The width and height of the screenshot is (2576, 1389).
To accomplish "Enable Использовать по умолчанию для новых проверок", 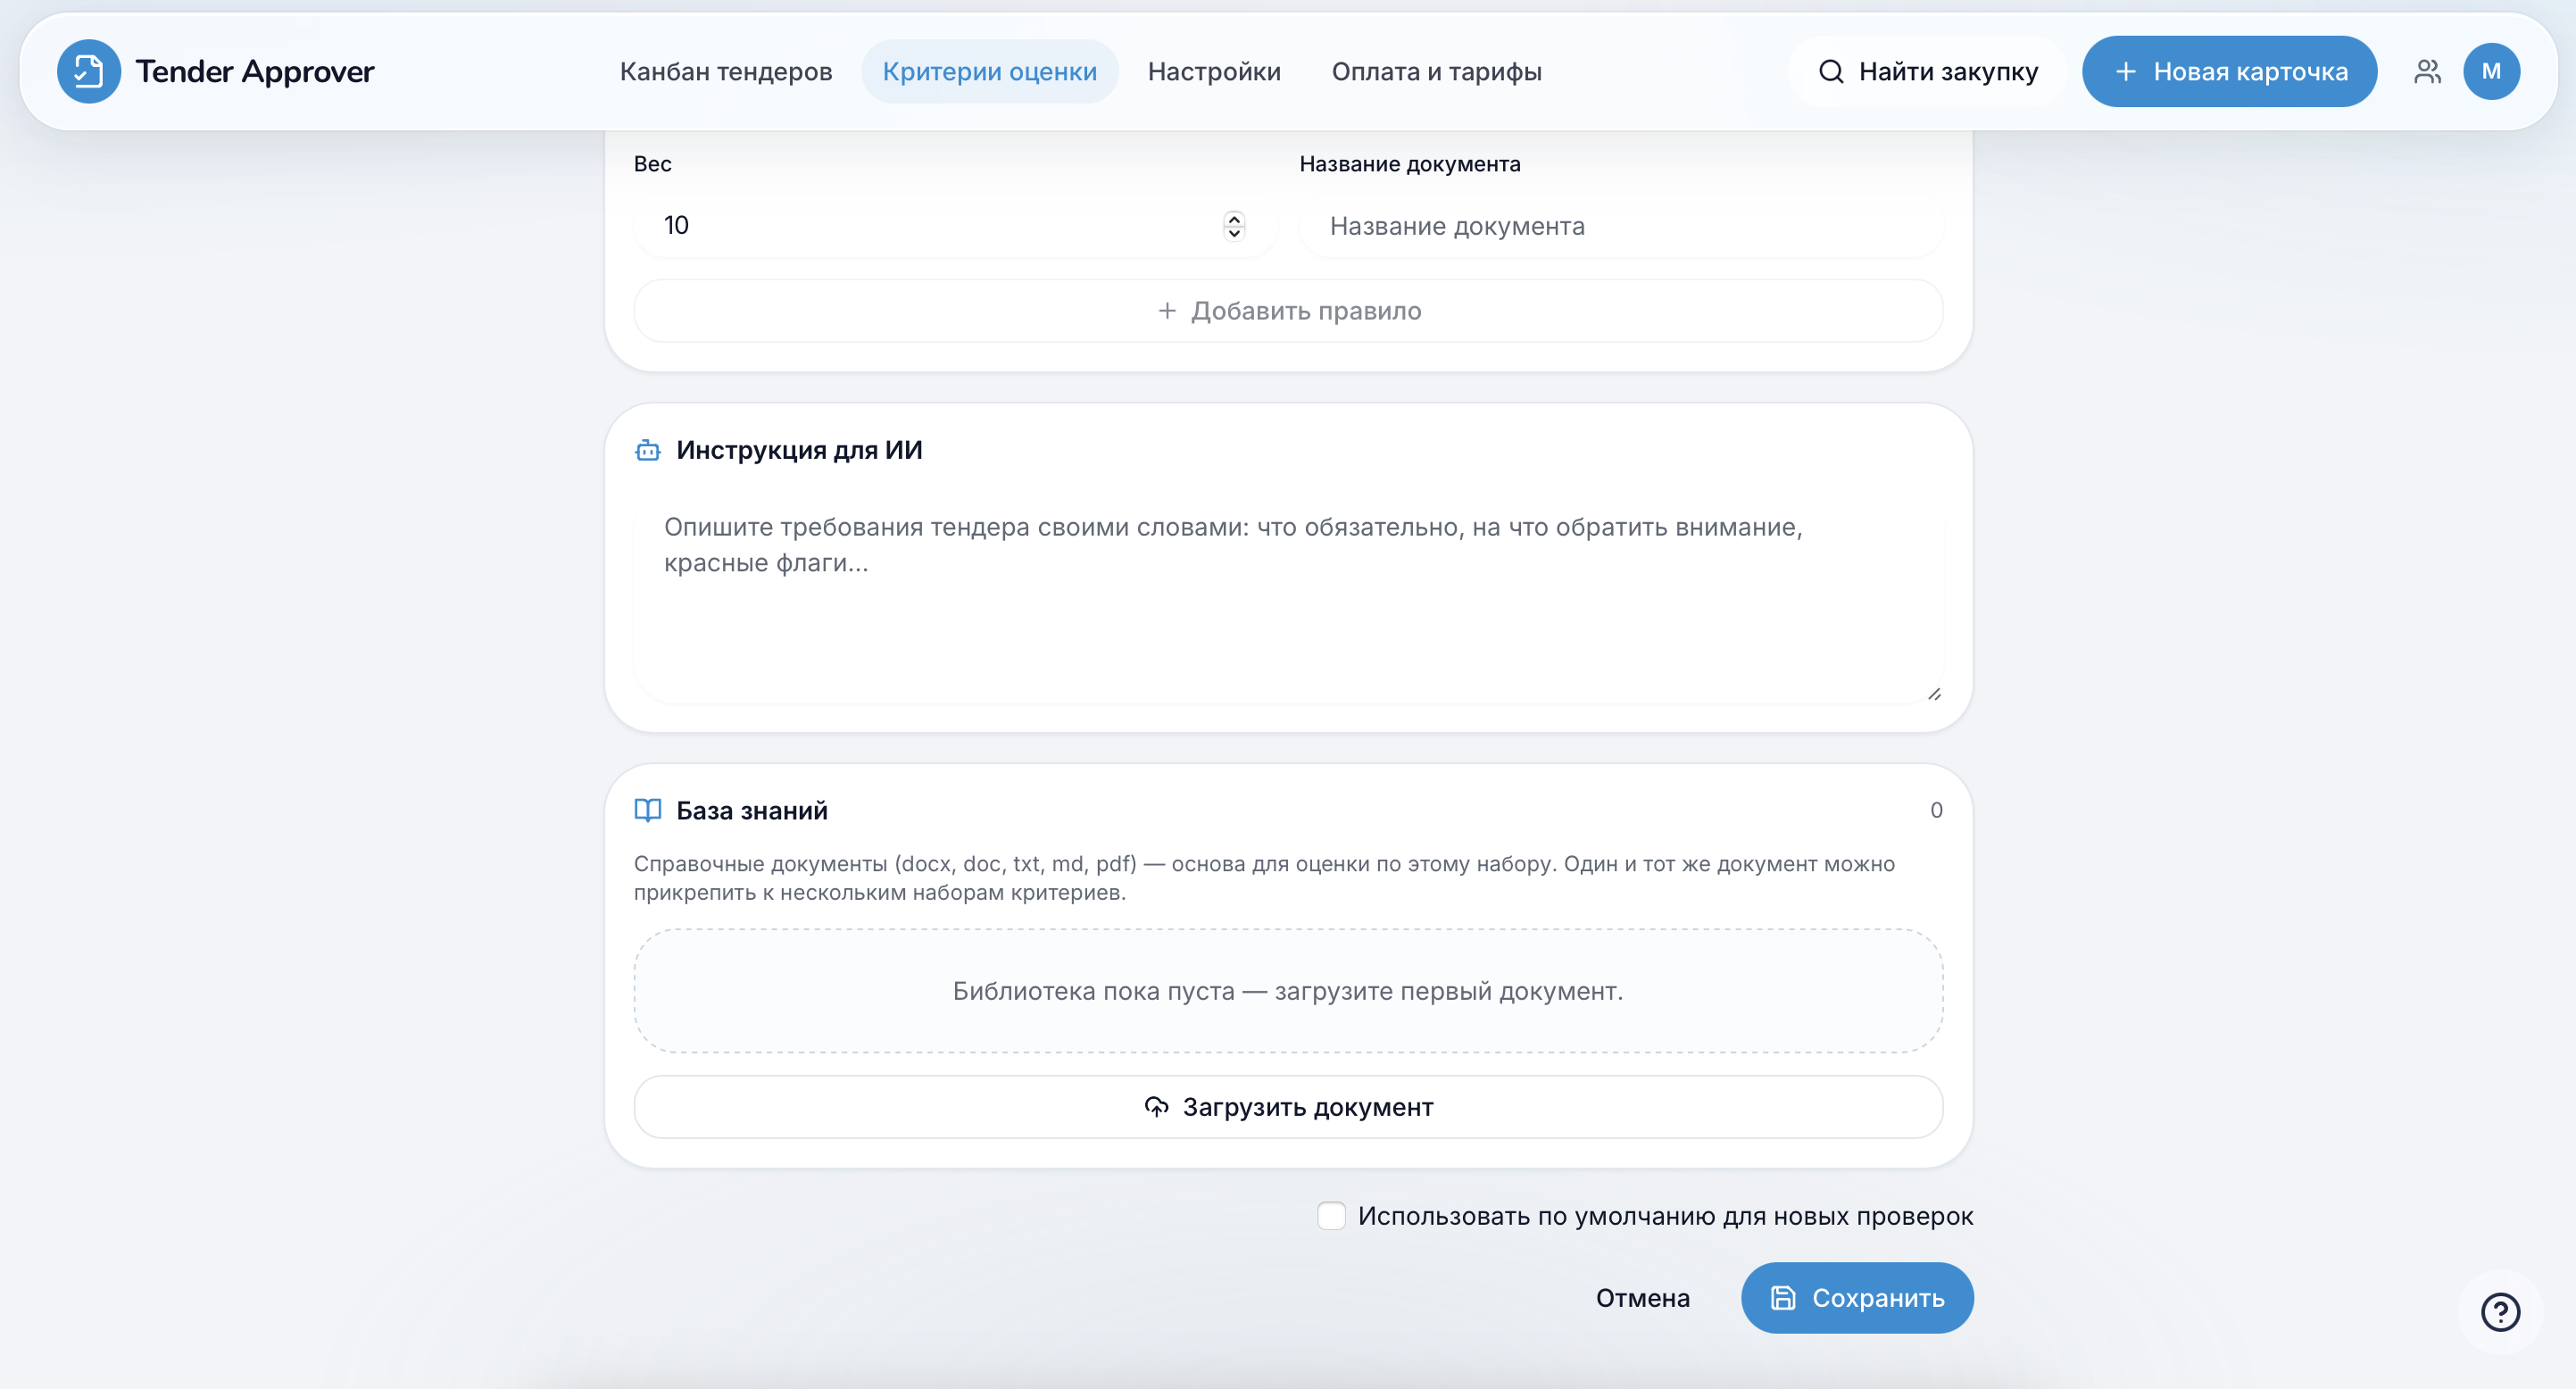I will (x=1331, y=1216).
